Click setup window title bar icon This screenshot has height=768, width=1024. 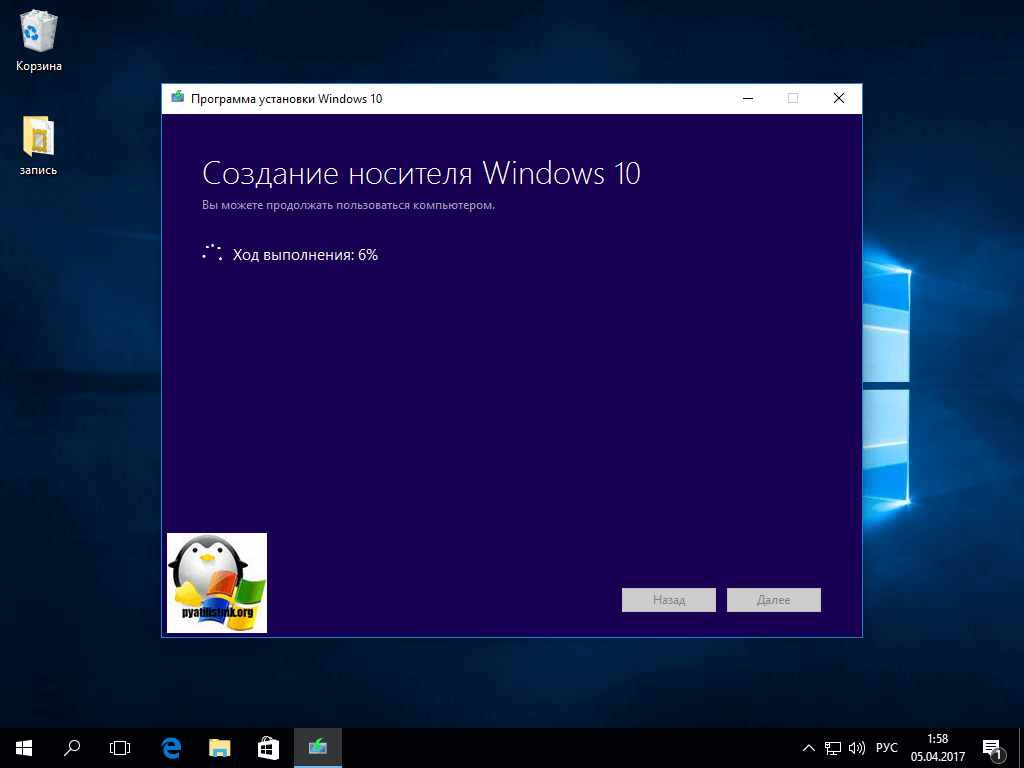coord(178,98)
